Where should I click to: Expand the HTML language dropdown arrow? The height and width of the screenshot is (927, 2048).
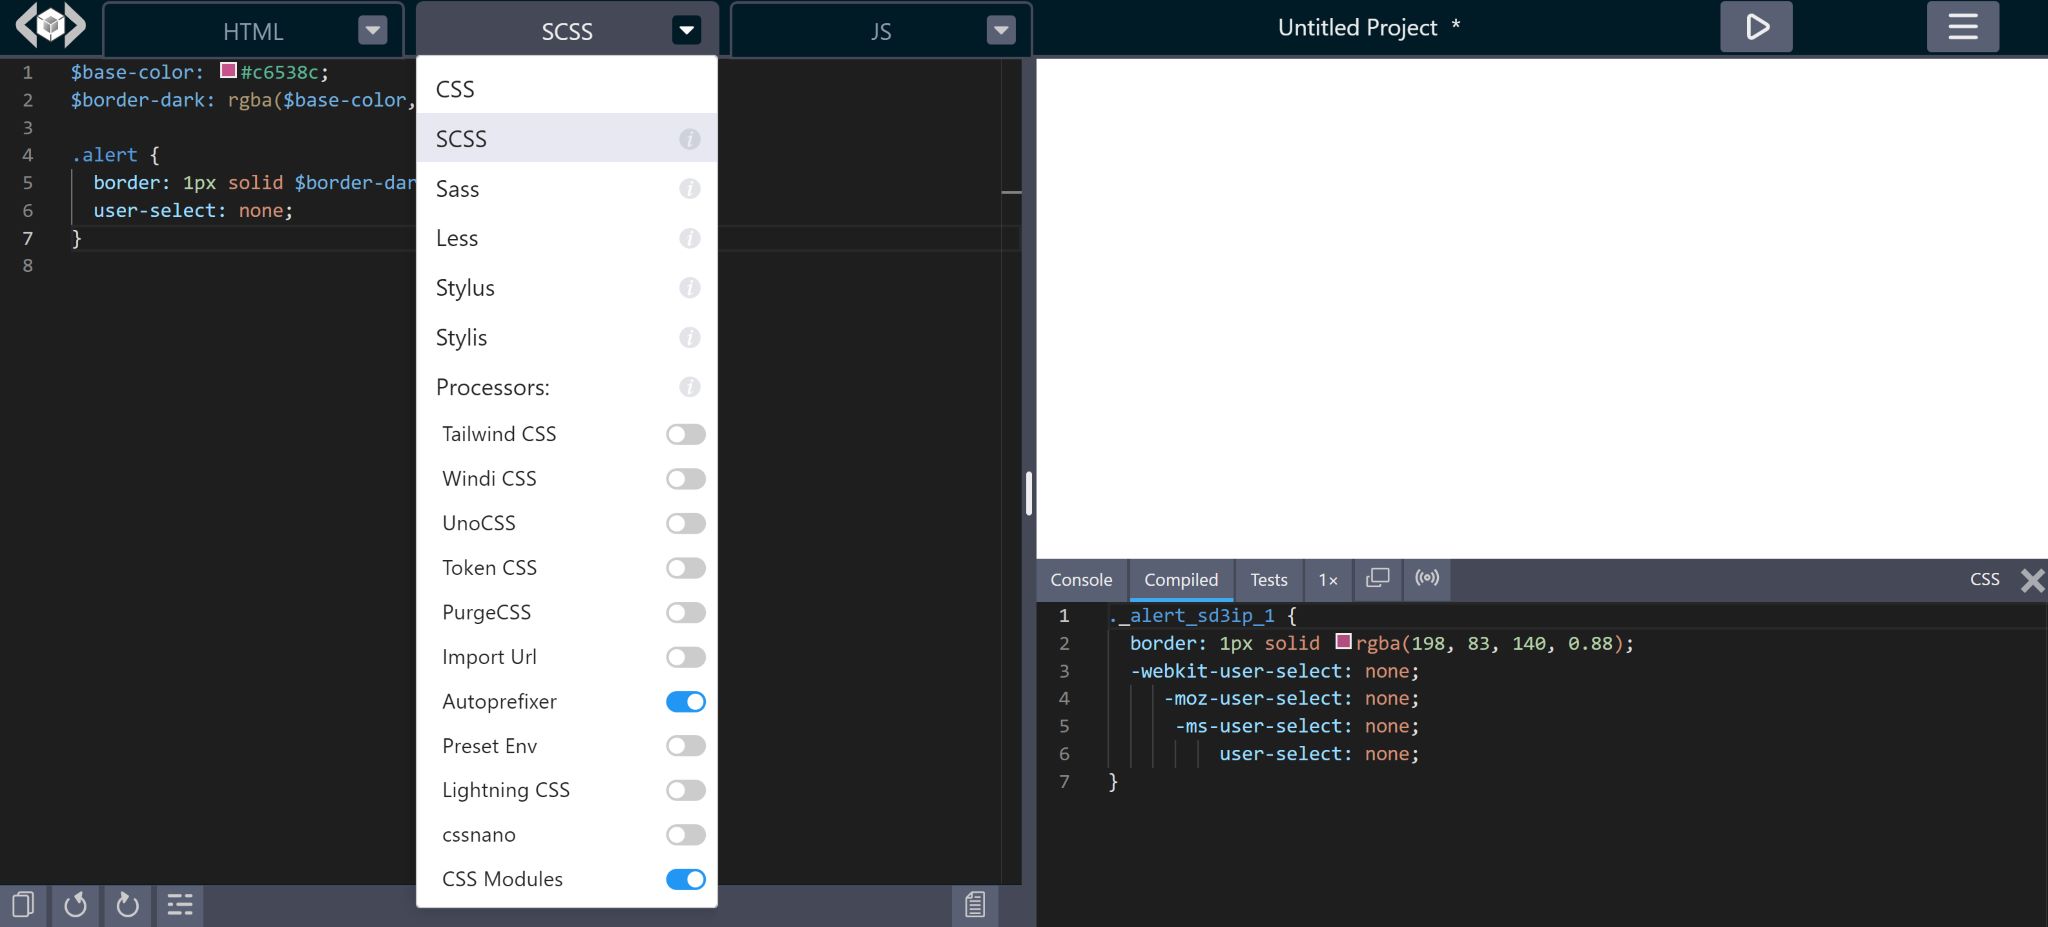[x=372, y=31]
